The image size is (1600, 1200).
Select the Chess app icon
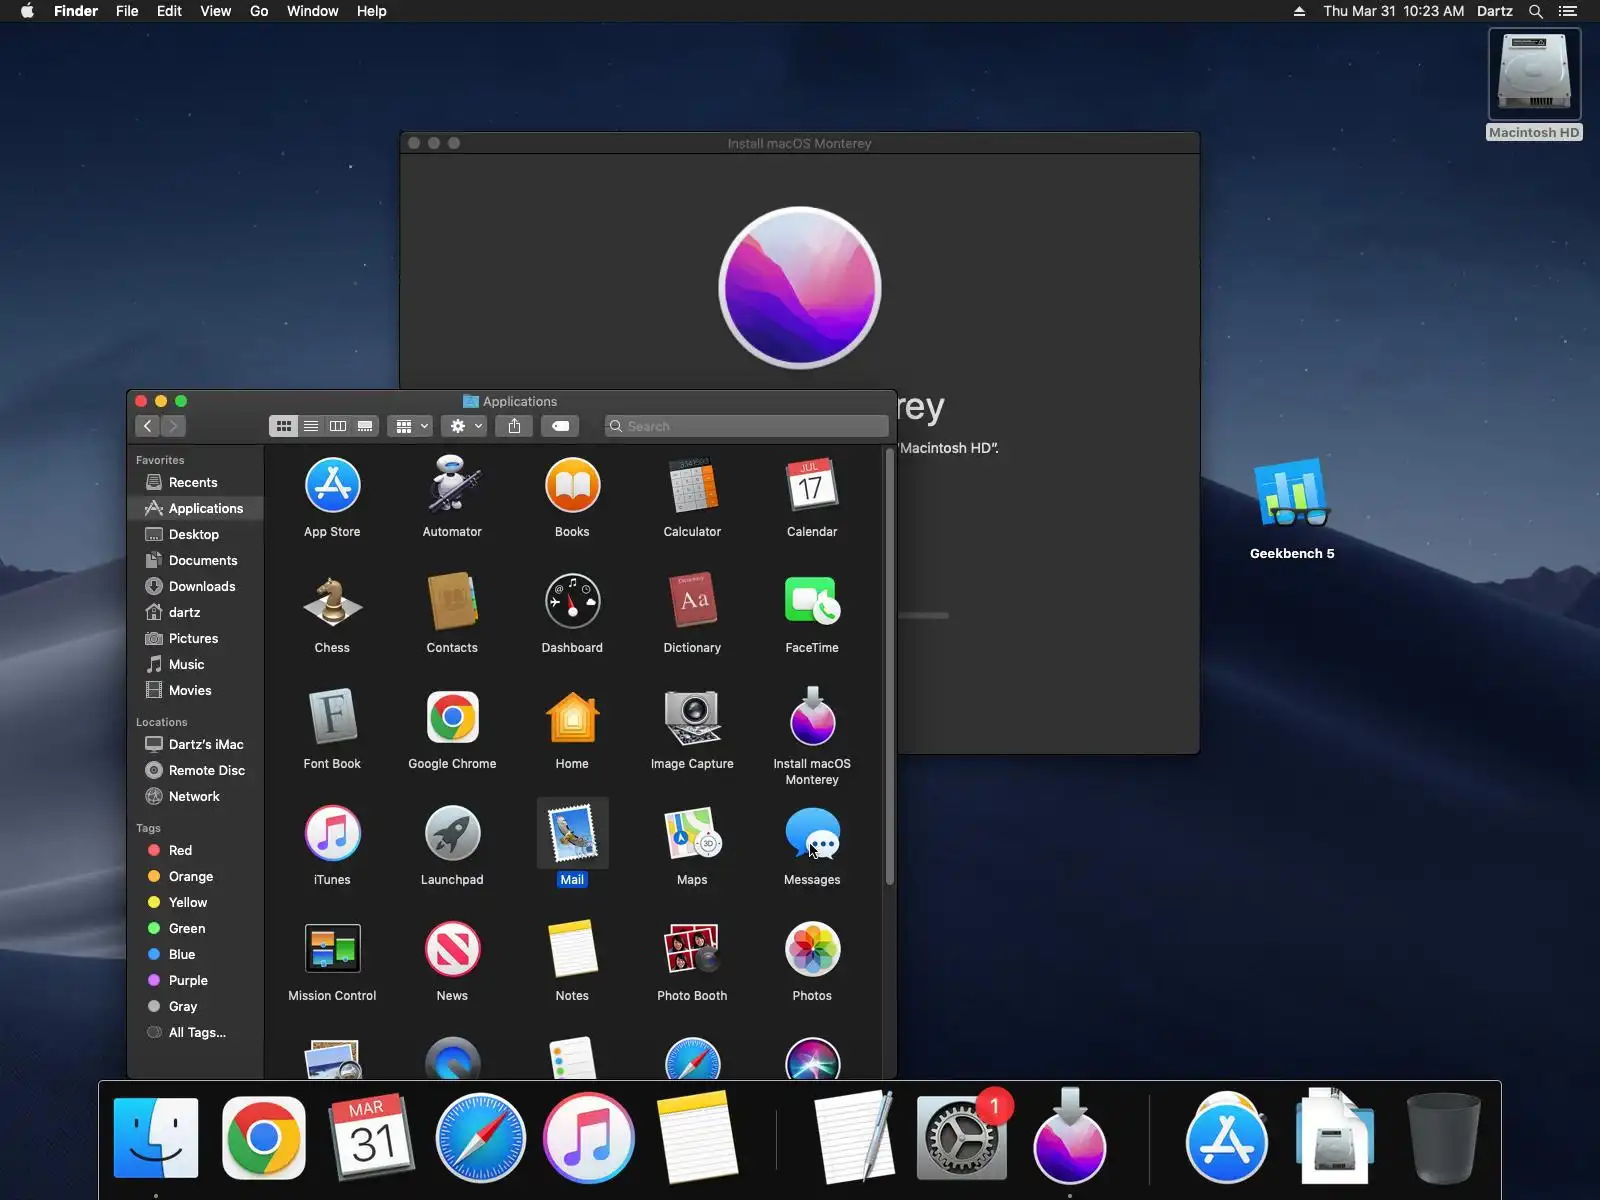click(332, 602)
